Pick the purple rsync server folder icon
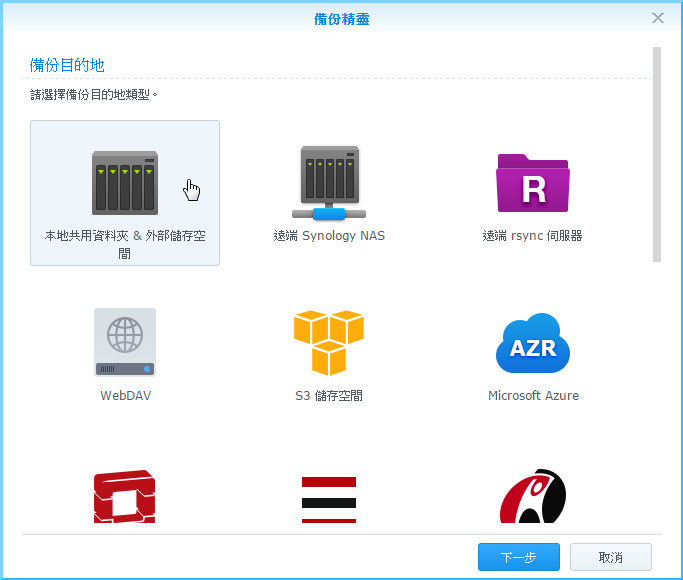 (x=532, y=183)
